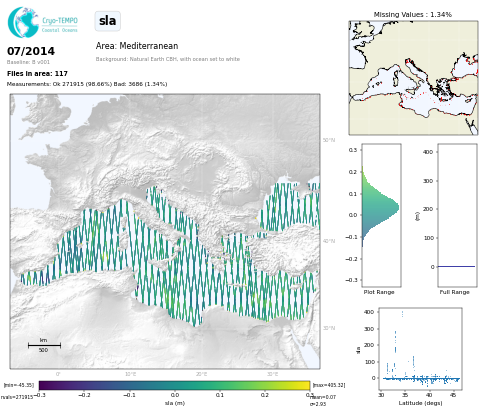The width and height of the screenshot is (492, 410).
Task: Click the 500 km scale bar
Action: point(44,345)
